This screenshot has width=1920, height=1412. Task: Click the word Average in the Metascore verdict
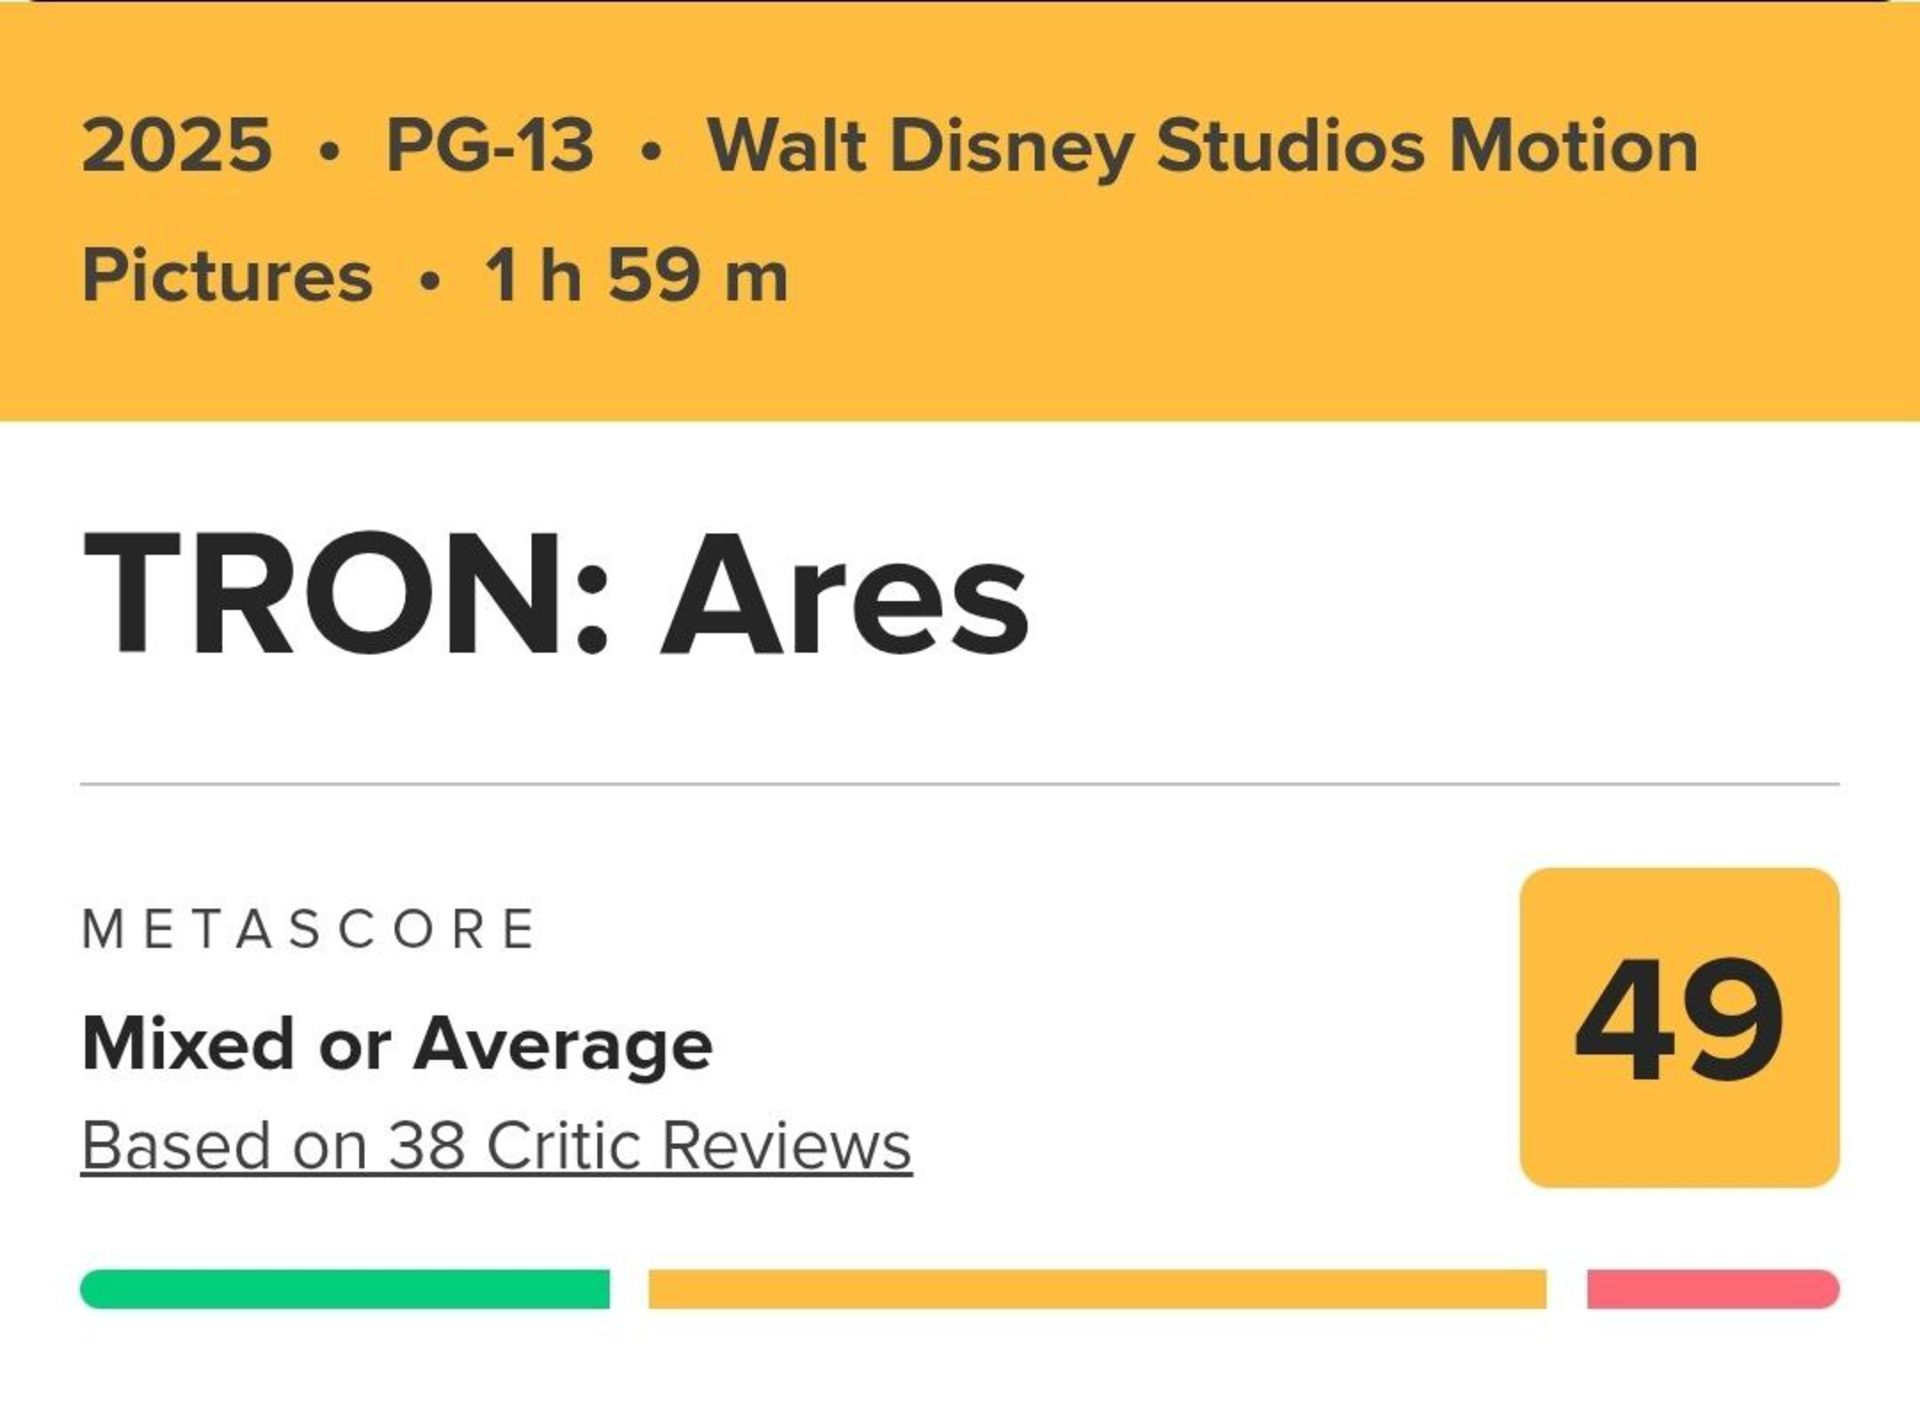563,1045
